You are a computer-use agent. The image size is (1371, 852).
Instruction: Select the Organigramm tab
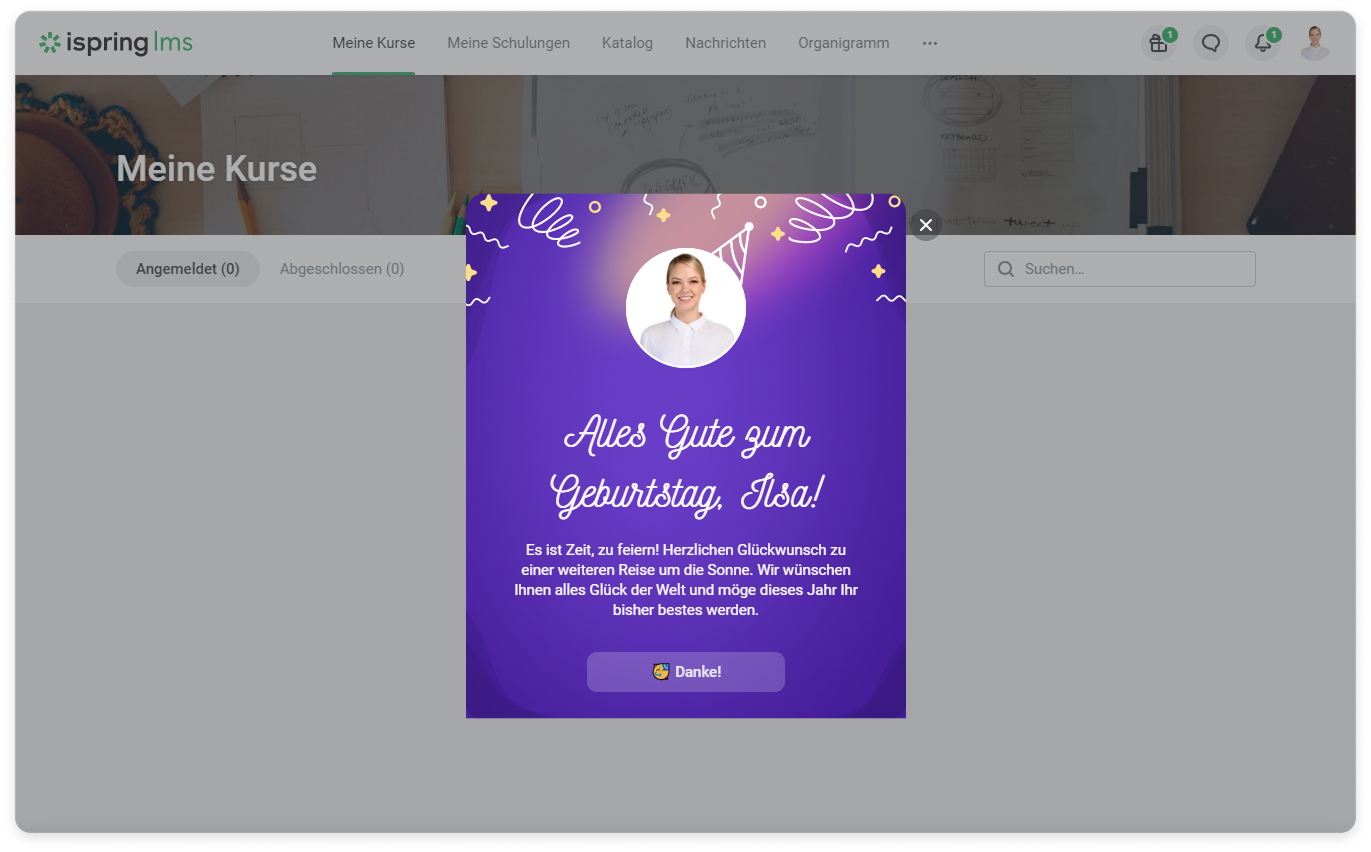[x=843, y=43]
